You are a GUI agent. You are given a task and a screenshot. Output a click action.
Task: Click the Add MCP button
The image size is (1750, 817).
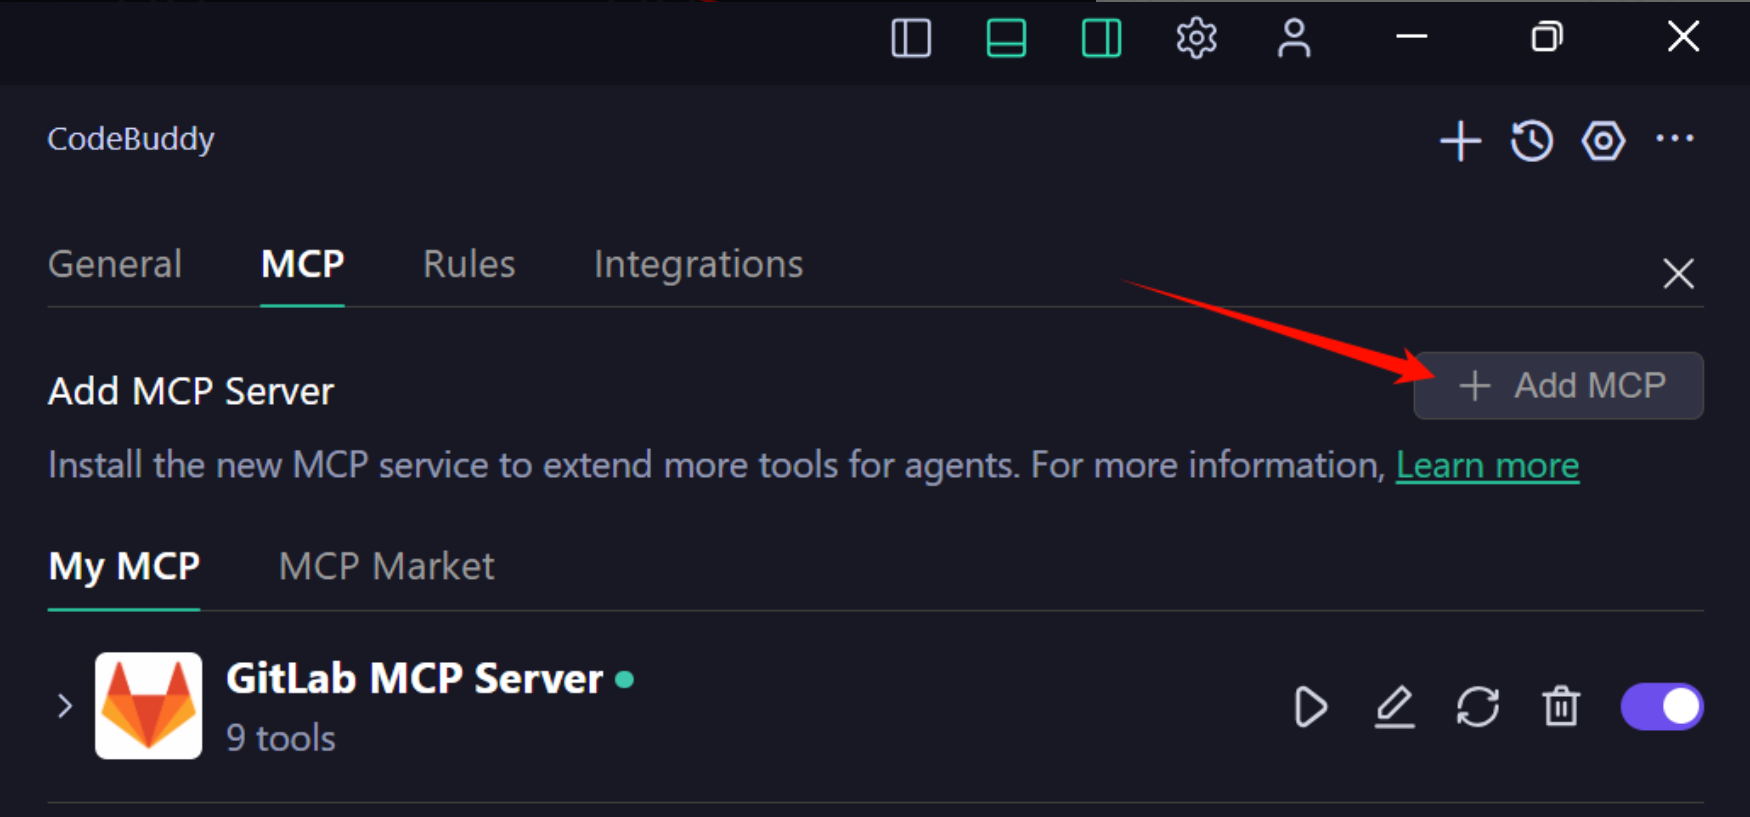coord(1558,386)
